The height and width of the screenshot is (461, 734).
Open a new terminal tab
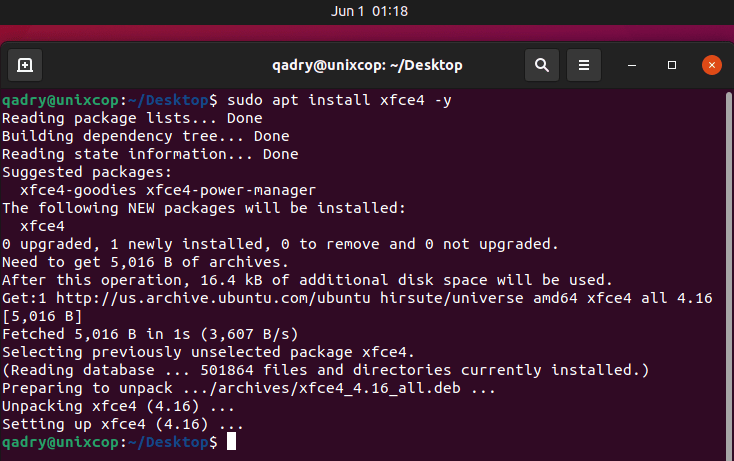(x=25, y=65)
